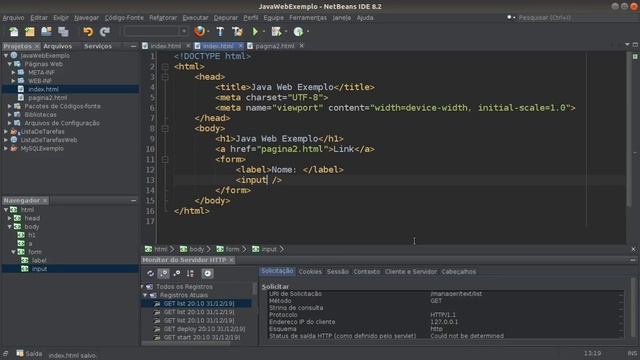Image resolution: width=640 pixels, height=360 pixels.
Task: Click the Open Project toolbar icon
Action: tap(47, 31)
